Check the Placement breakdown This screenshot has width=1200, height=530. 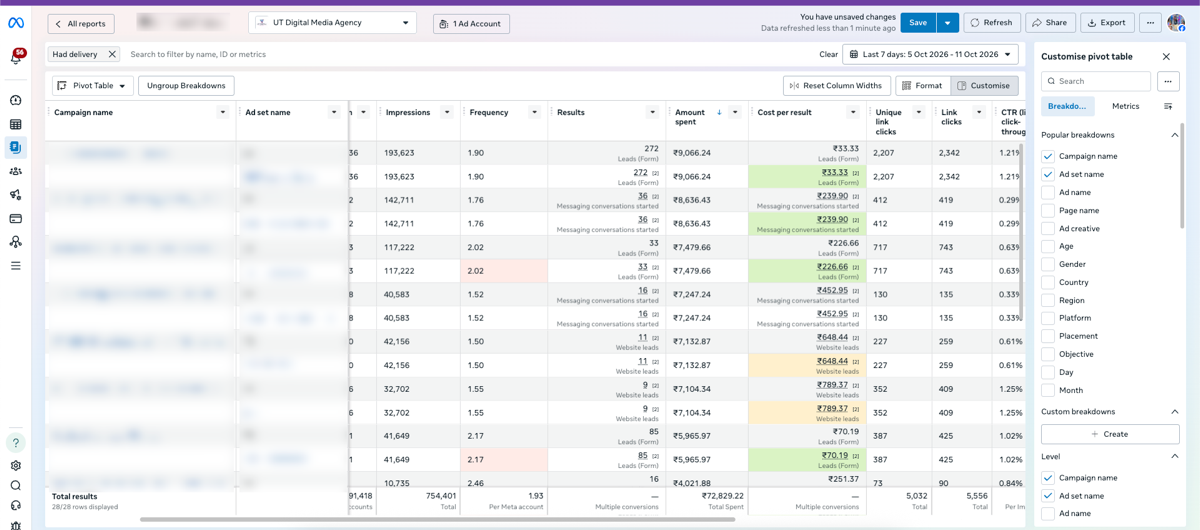[x=1047, y=336]
